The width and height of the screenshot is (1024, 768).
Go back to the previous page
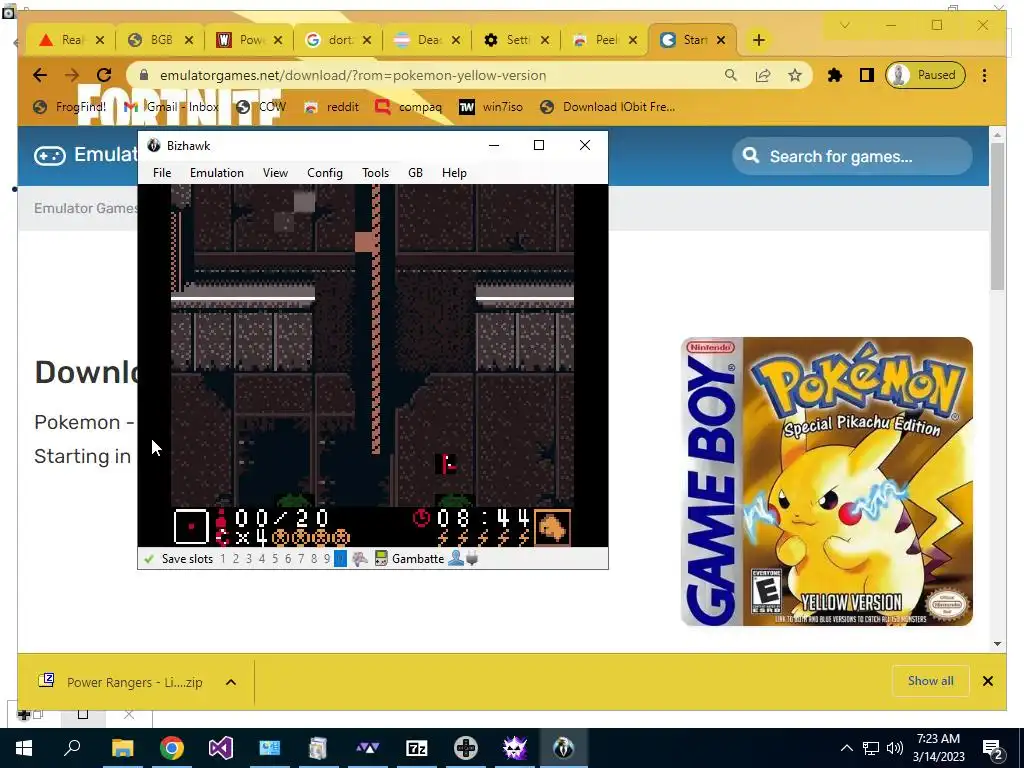[x=40, y=75]
